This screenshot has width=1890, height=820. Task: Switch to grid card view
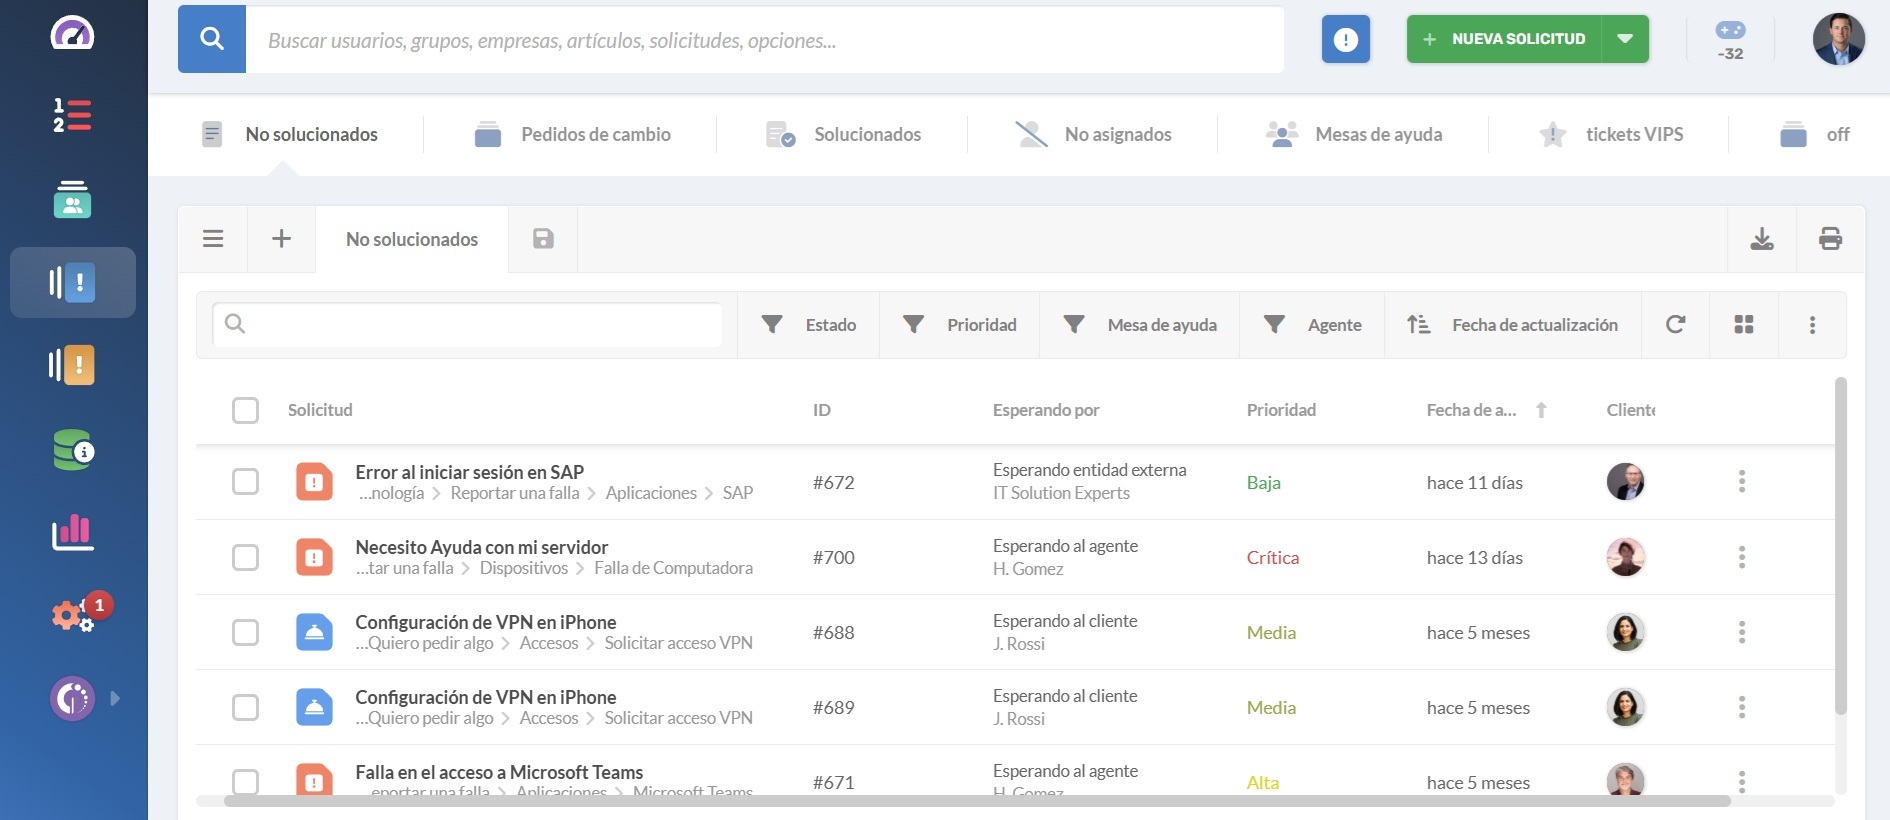point(1744,325)
